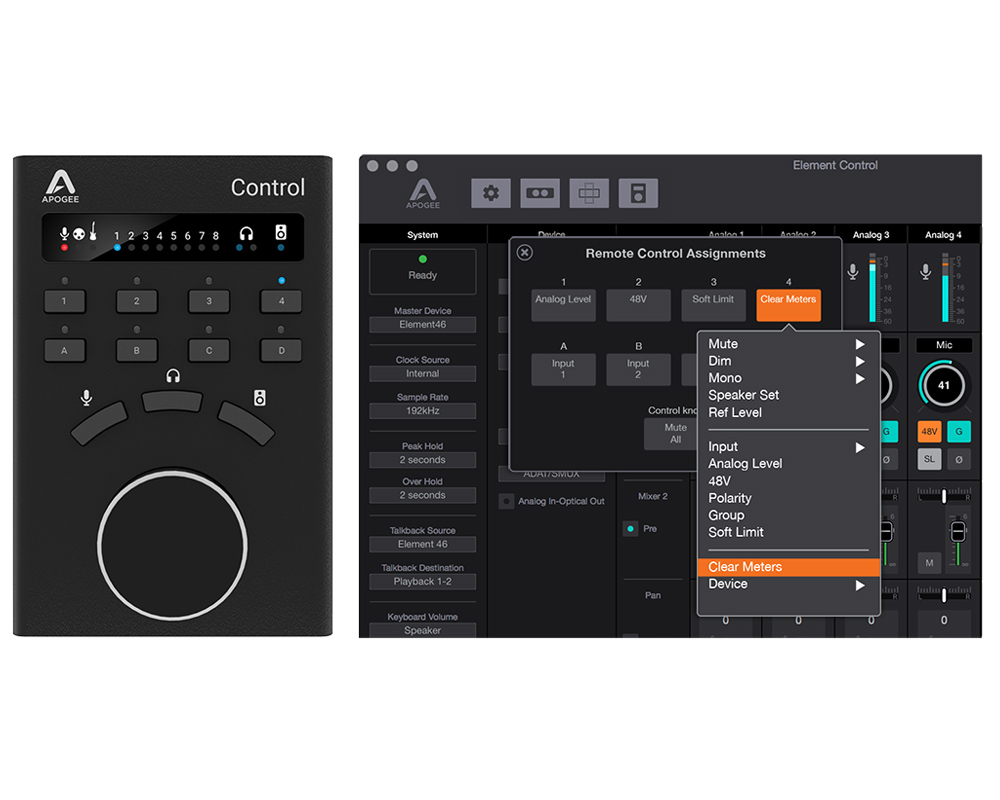Select assignment button 3 Soft Limit

click(x=713, y=305)
